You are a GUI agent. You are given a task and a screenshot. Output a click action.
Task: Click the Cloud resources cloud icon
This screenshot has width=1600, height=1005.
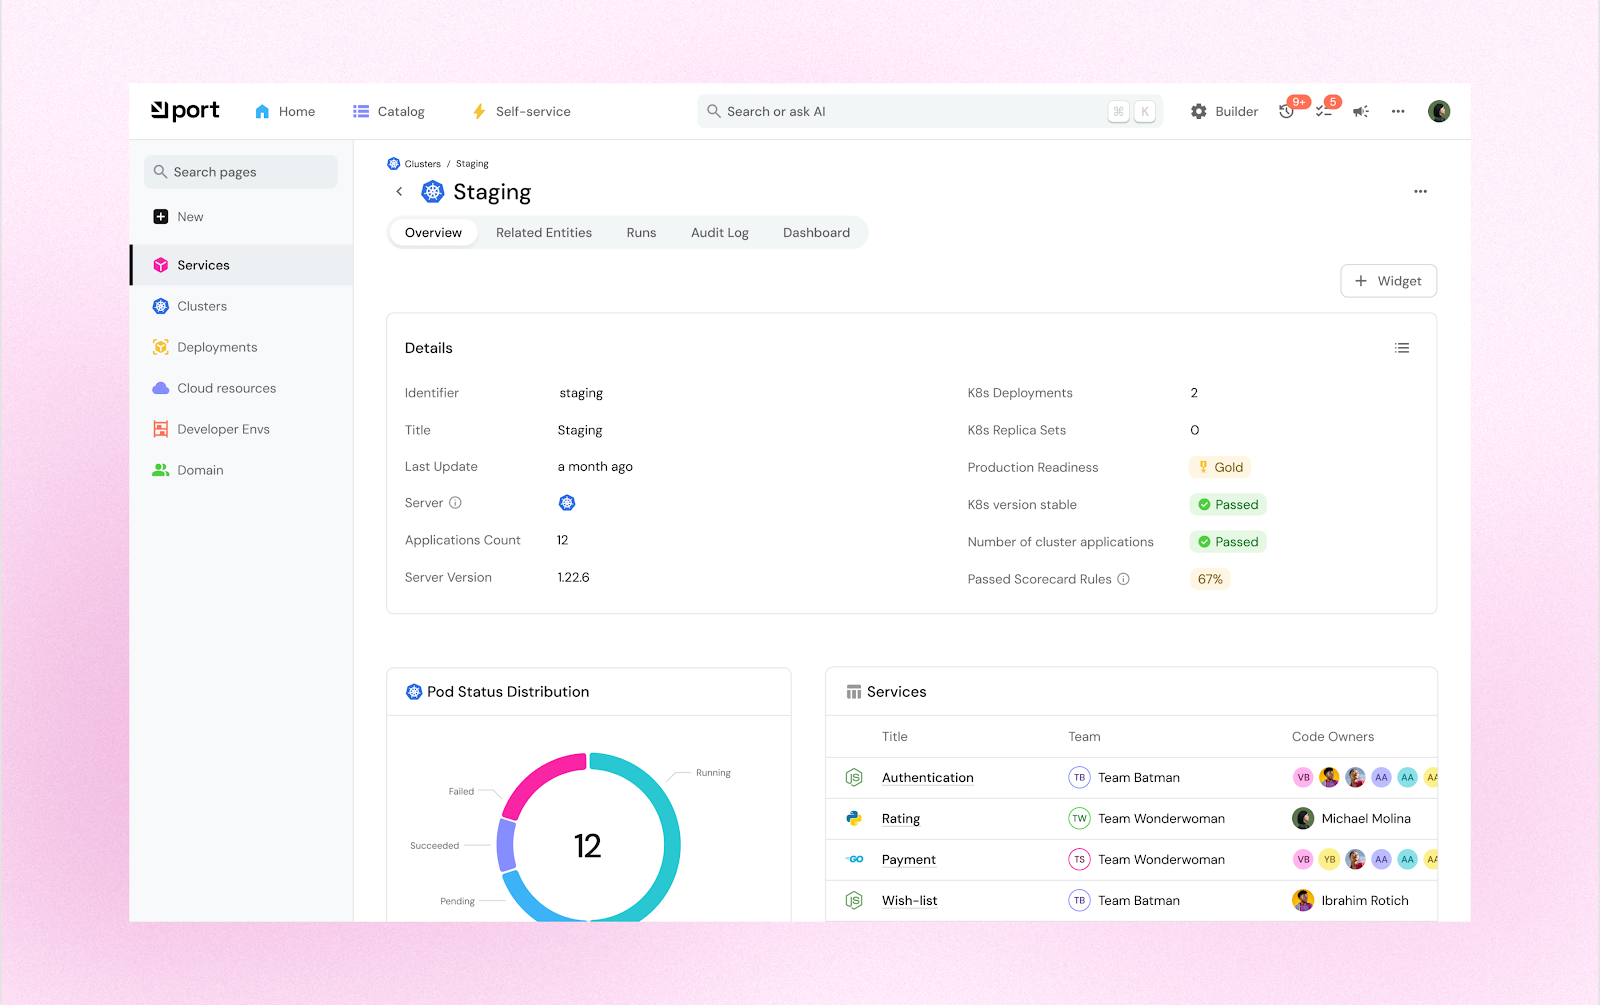click(161, 388)
